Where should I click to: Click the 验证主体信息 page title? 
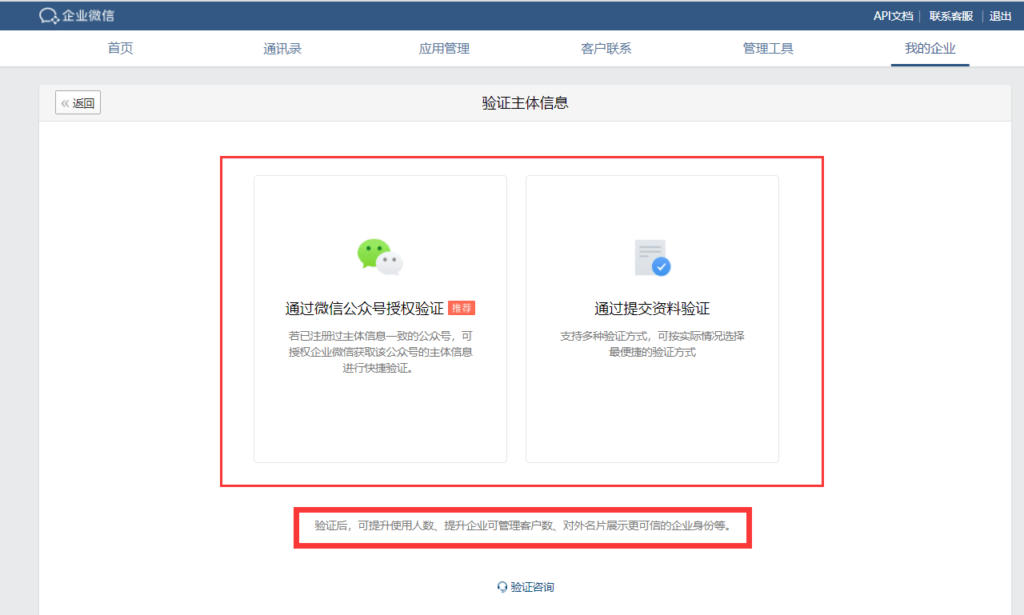point(525,102)
